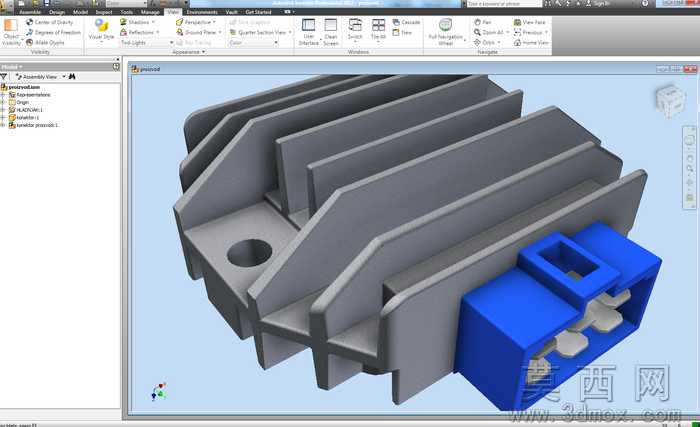Open the Ground Plane dropdown arrow
The image size is (700, 427).
click(220, 32)
